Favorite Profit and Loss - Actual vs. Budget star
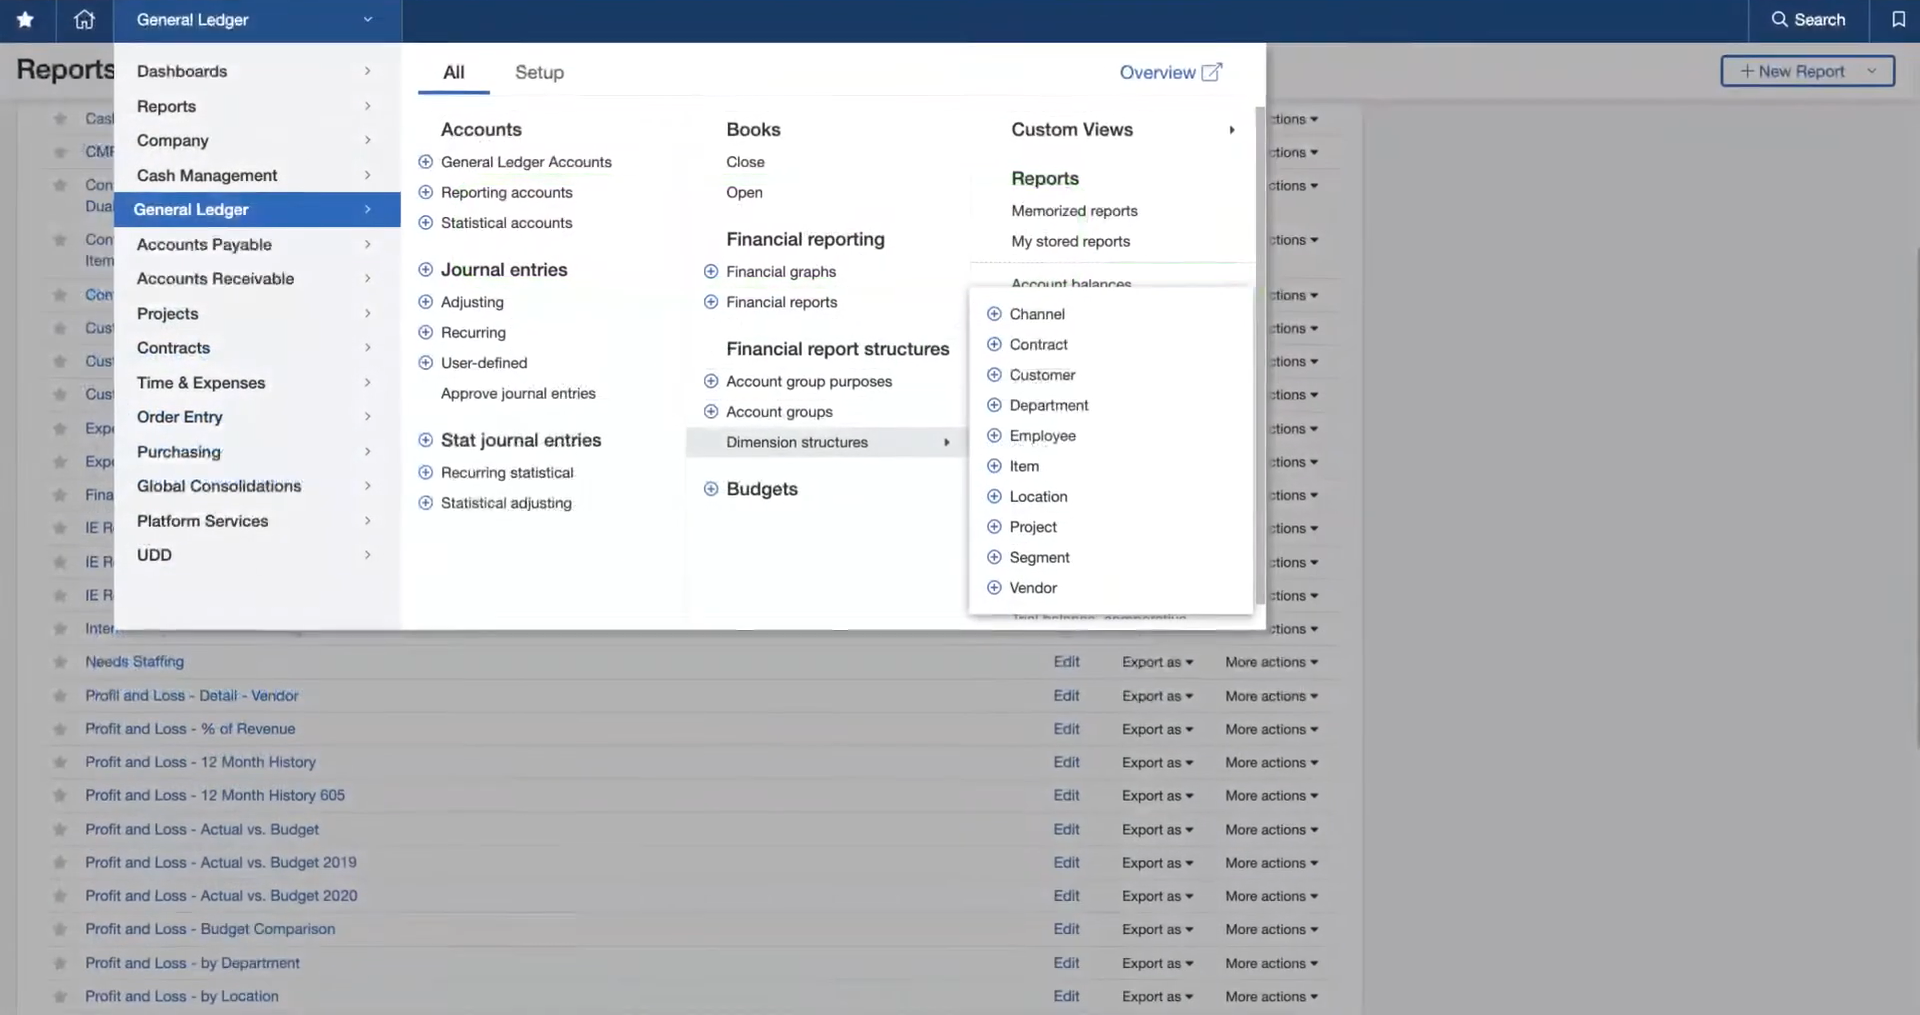The width and height of the screenshot is (1920, 1015). point(60,829)
